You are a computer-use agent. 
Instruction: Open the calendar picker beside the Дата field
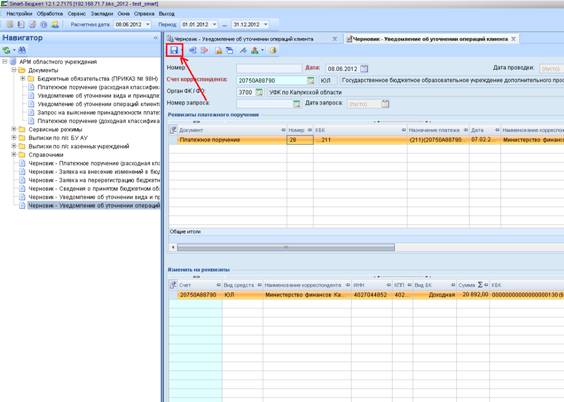coord(364,69)
